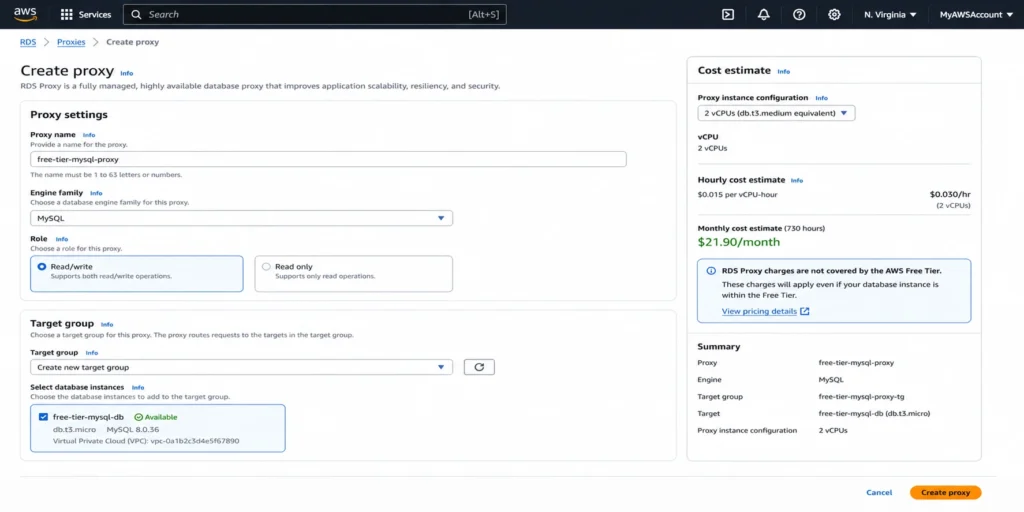The width and height of the screenshot is (1024, 512).
Task: Open the CloudShell terminal icon
Action: (x=728, y=14)
